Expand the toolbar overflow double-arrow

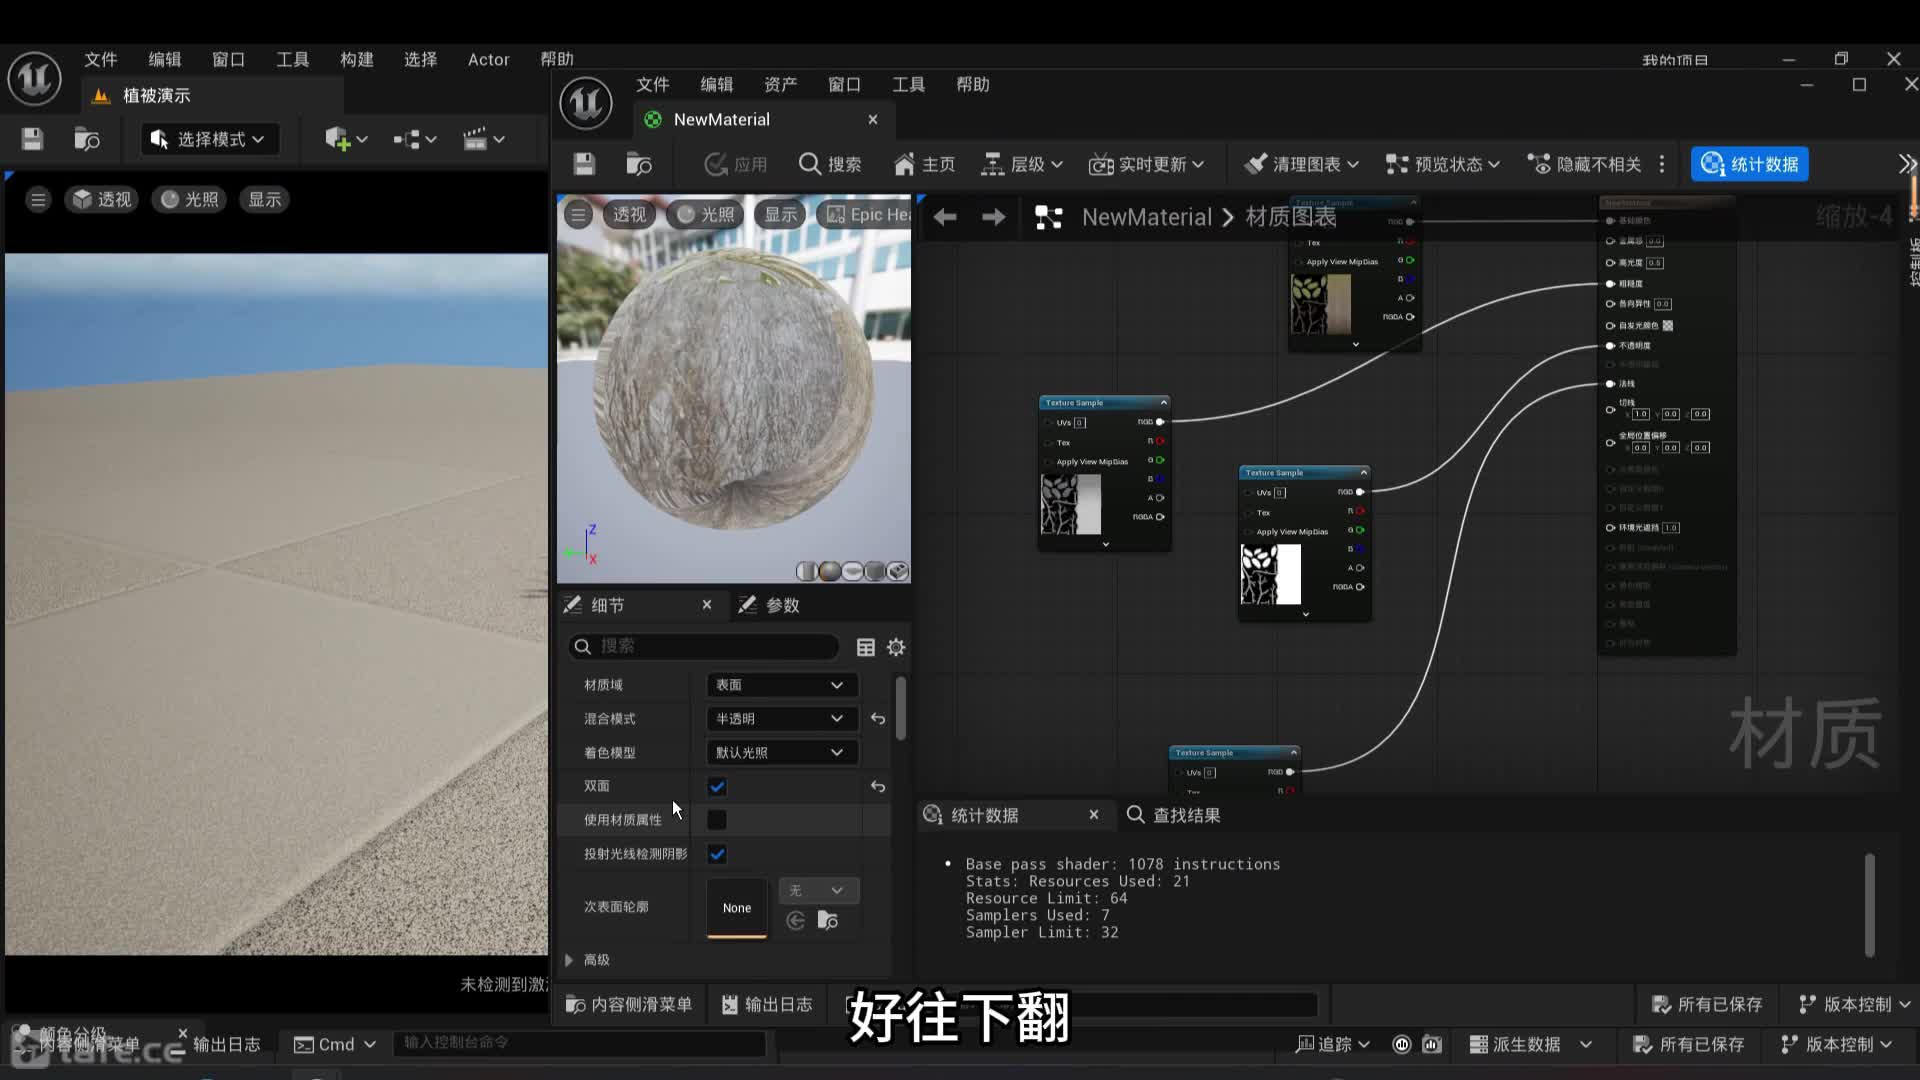(x=1907, y=164)
